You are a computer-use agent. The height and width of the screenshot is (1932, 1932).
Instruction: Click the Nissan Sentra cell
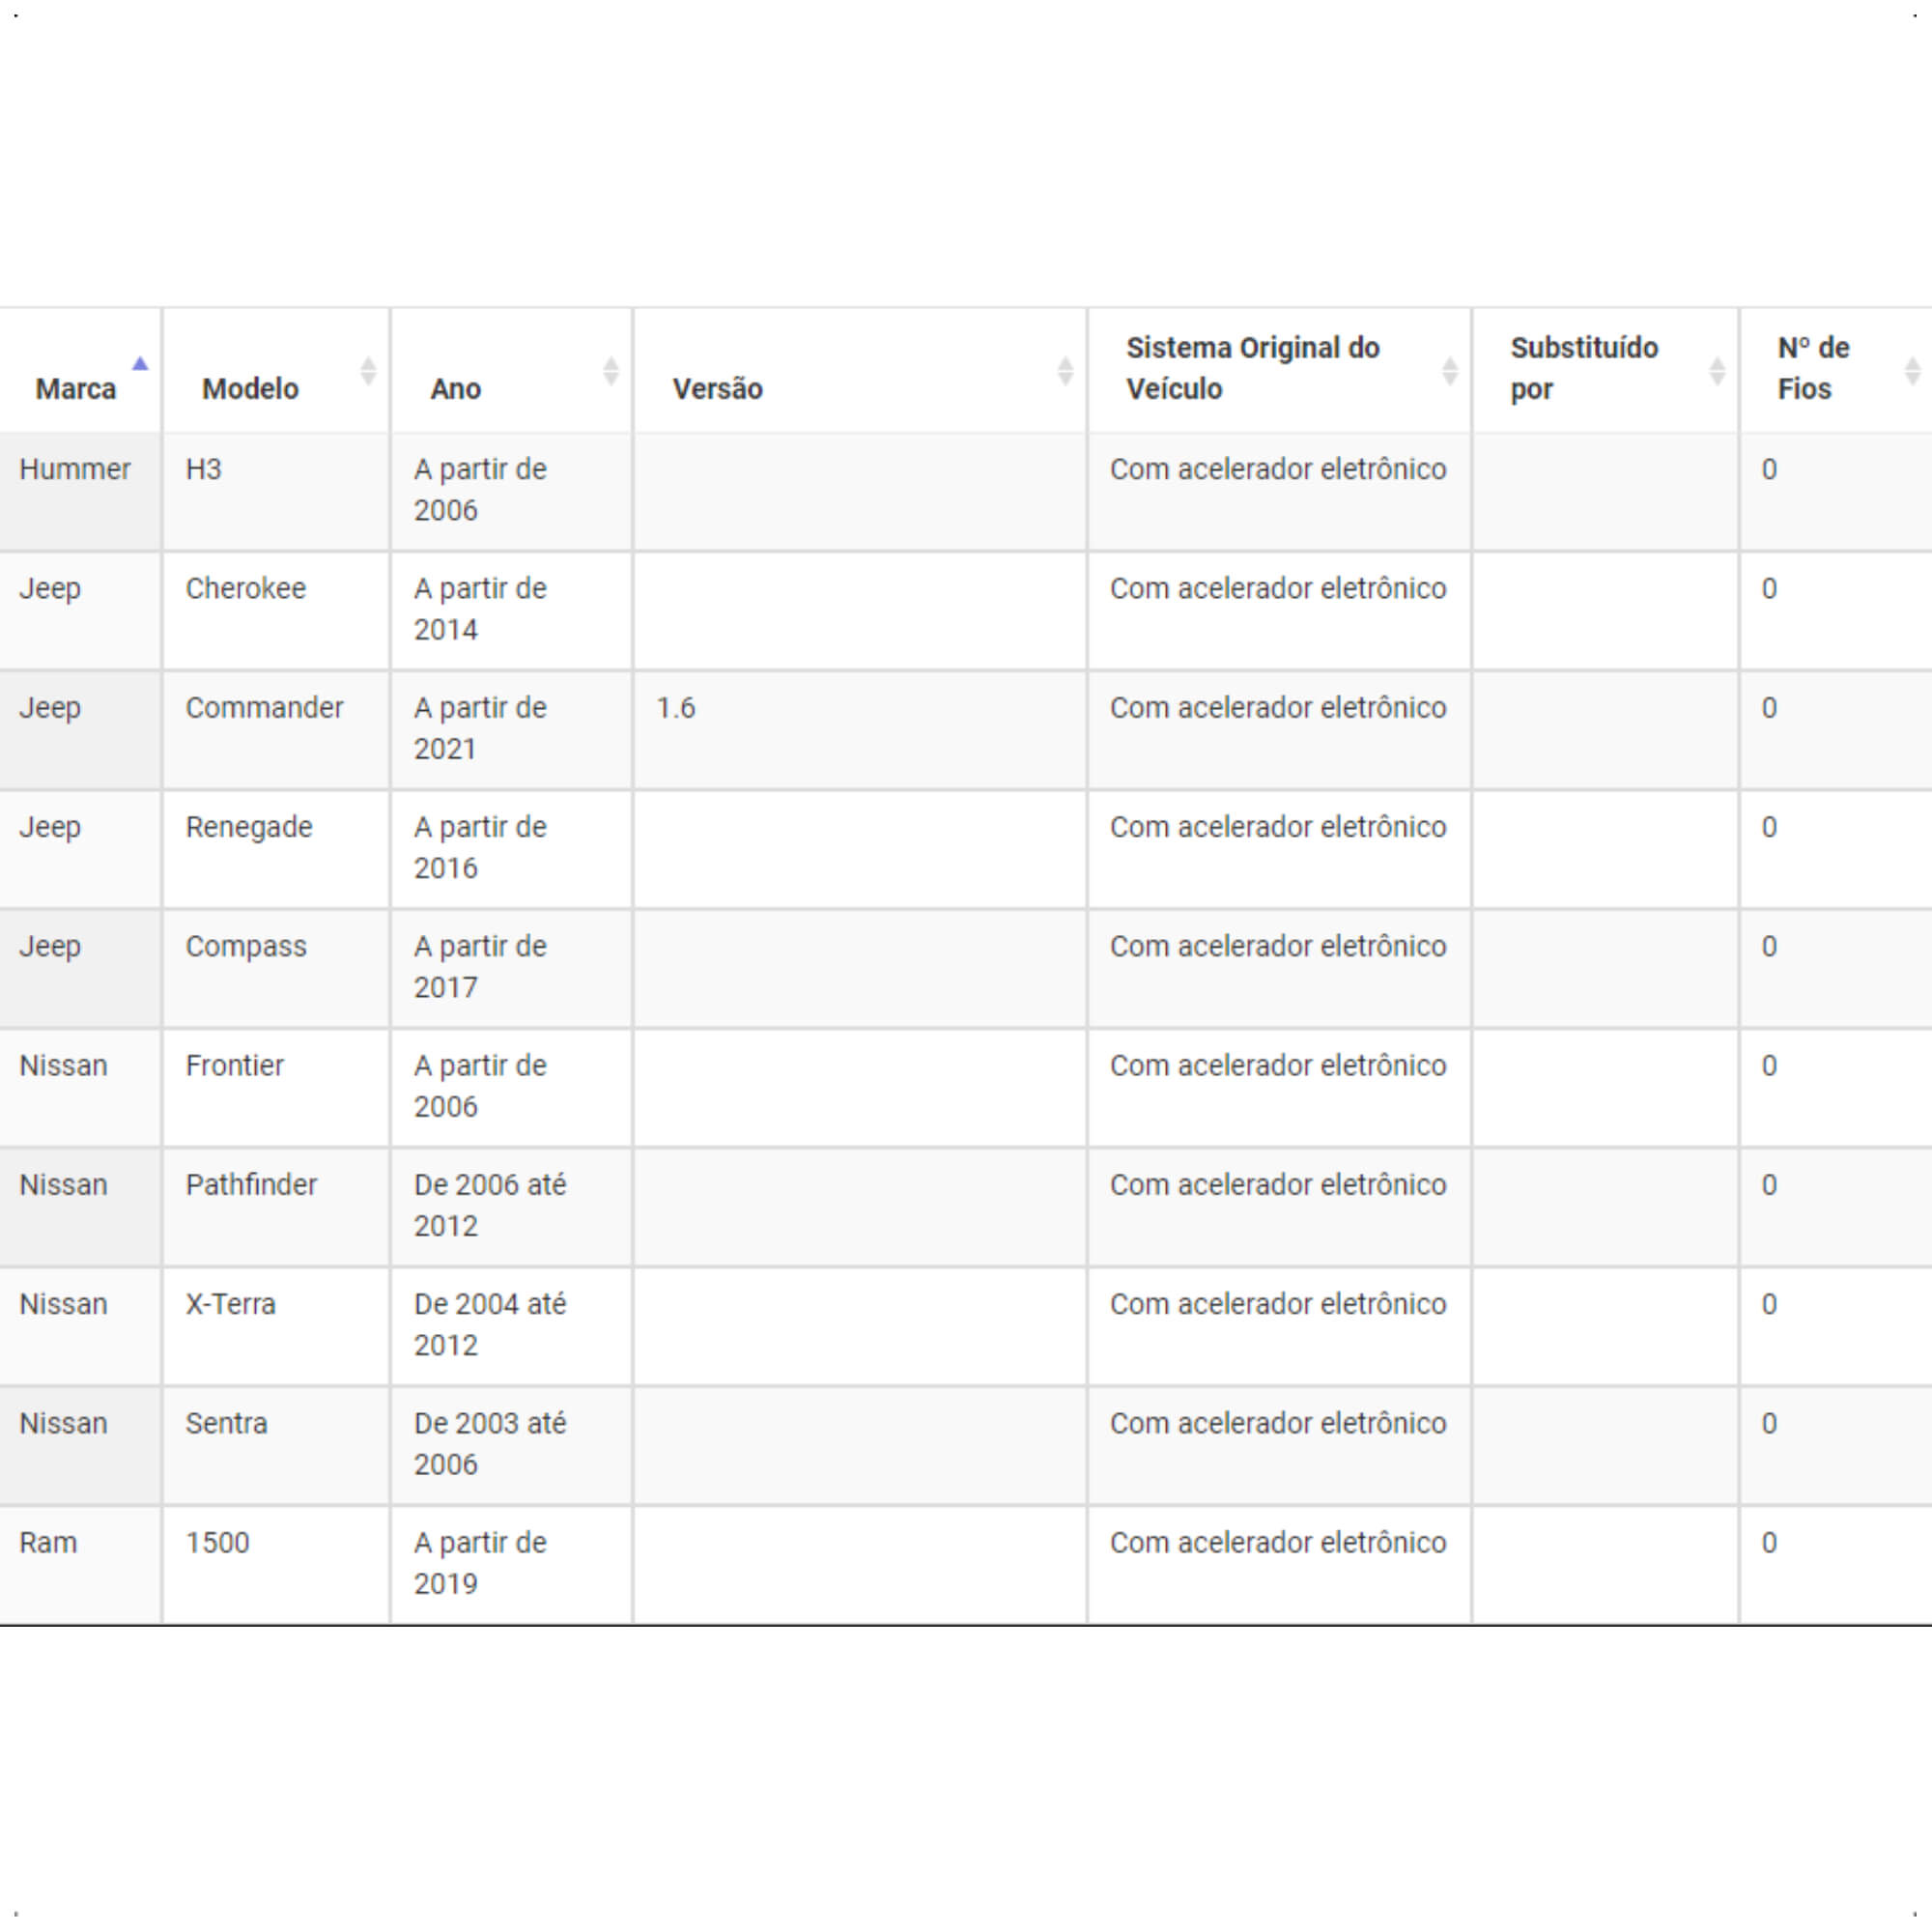tap(226, 1423)
